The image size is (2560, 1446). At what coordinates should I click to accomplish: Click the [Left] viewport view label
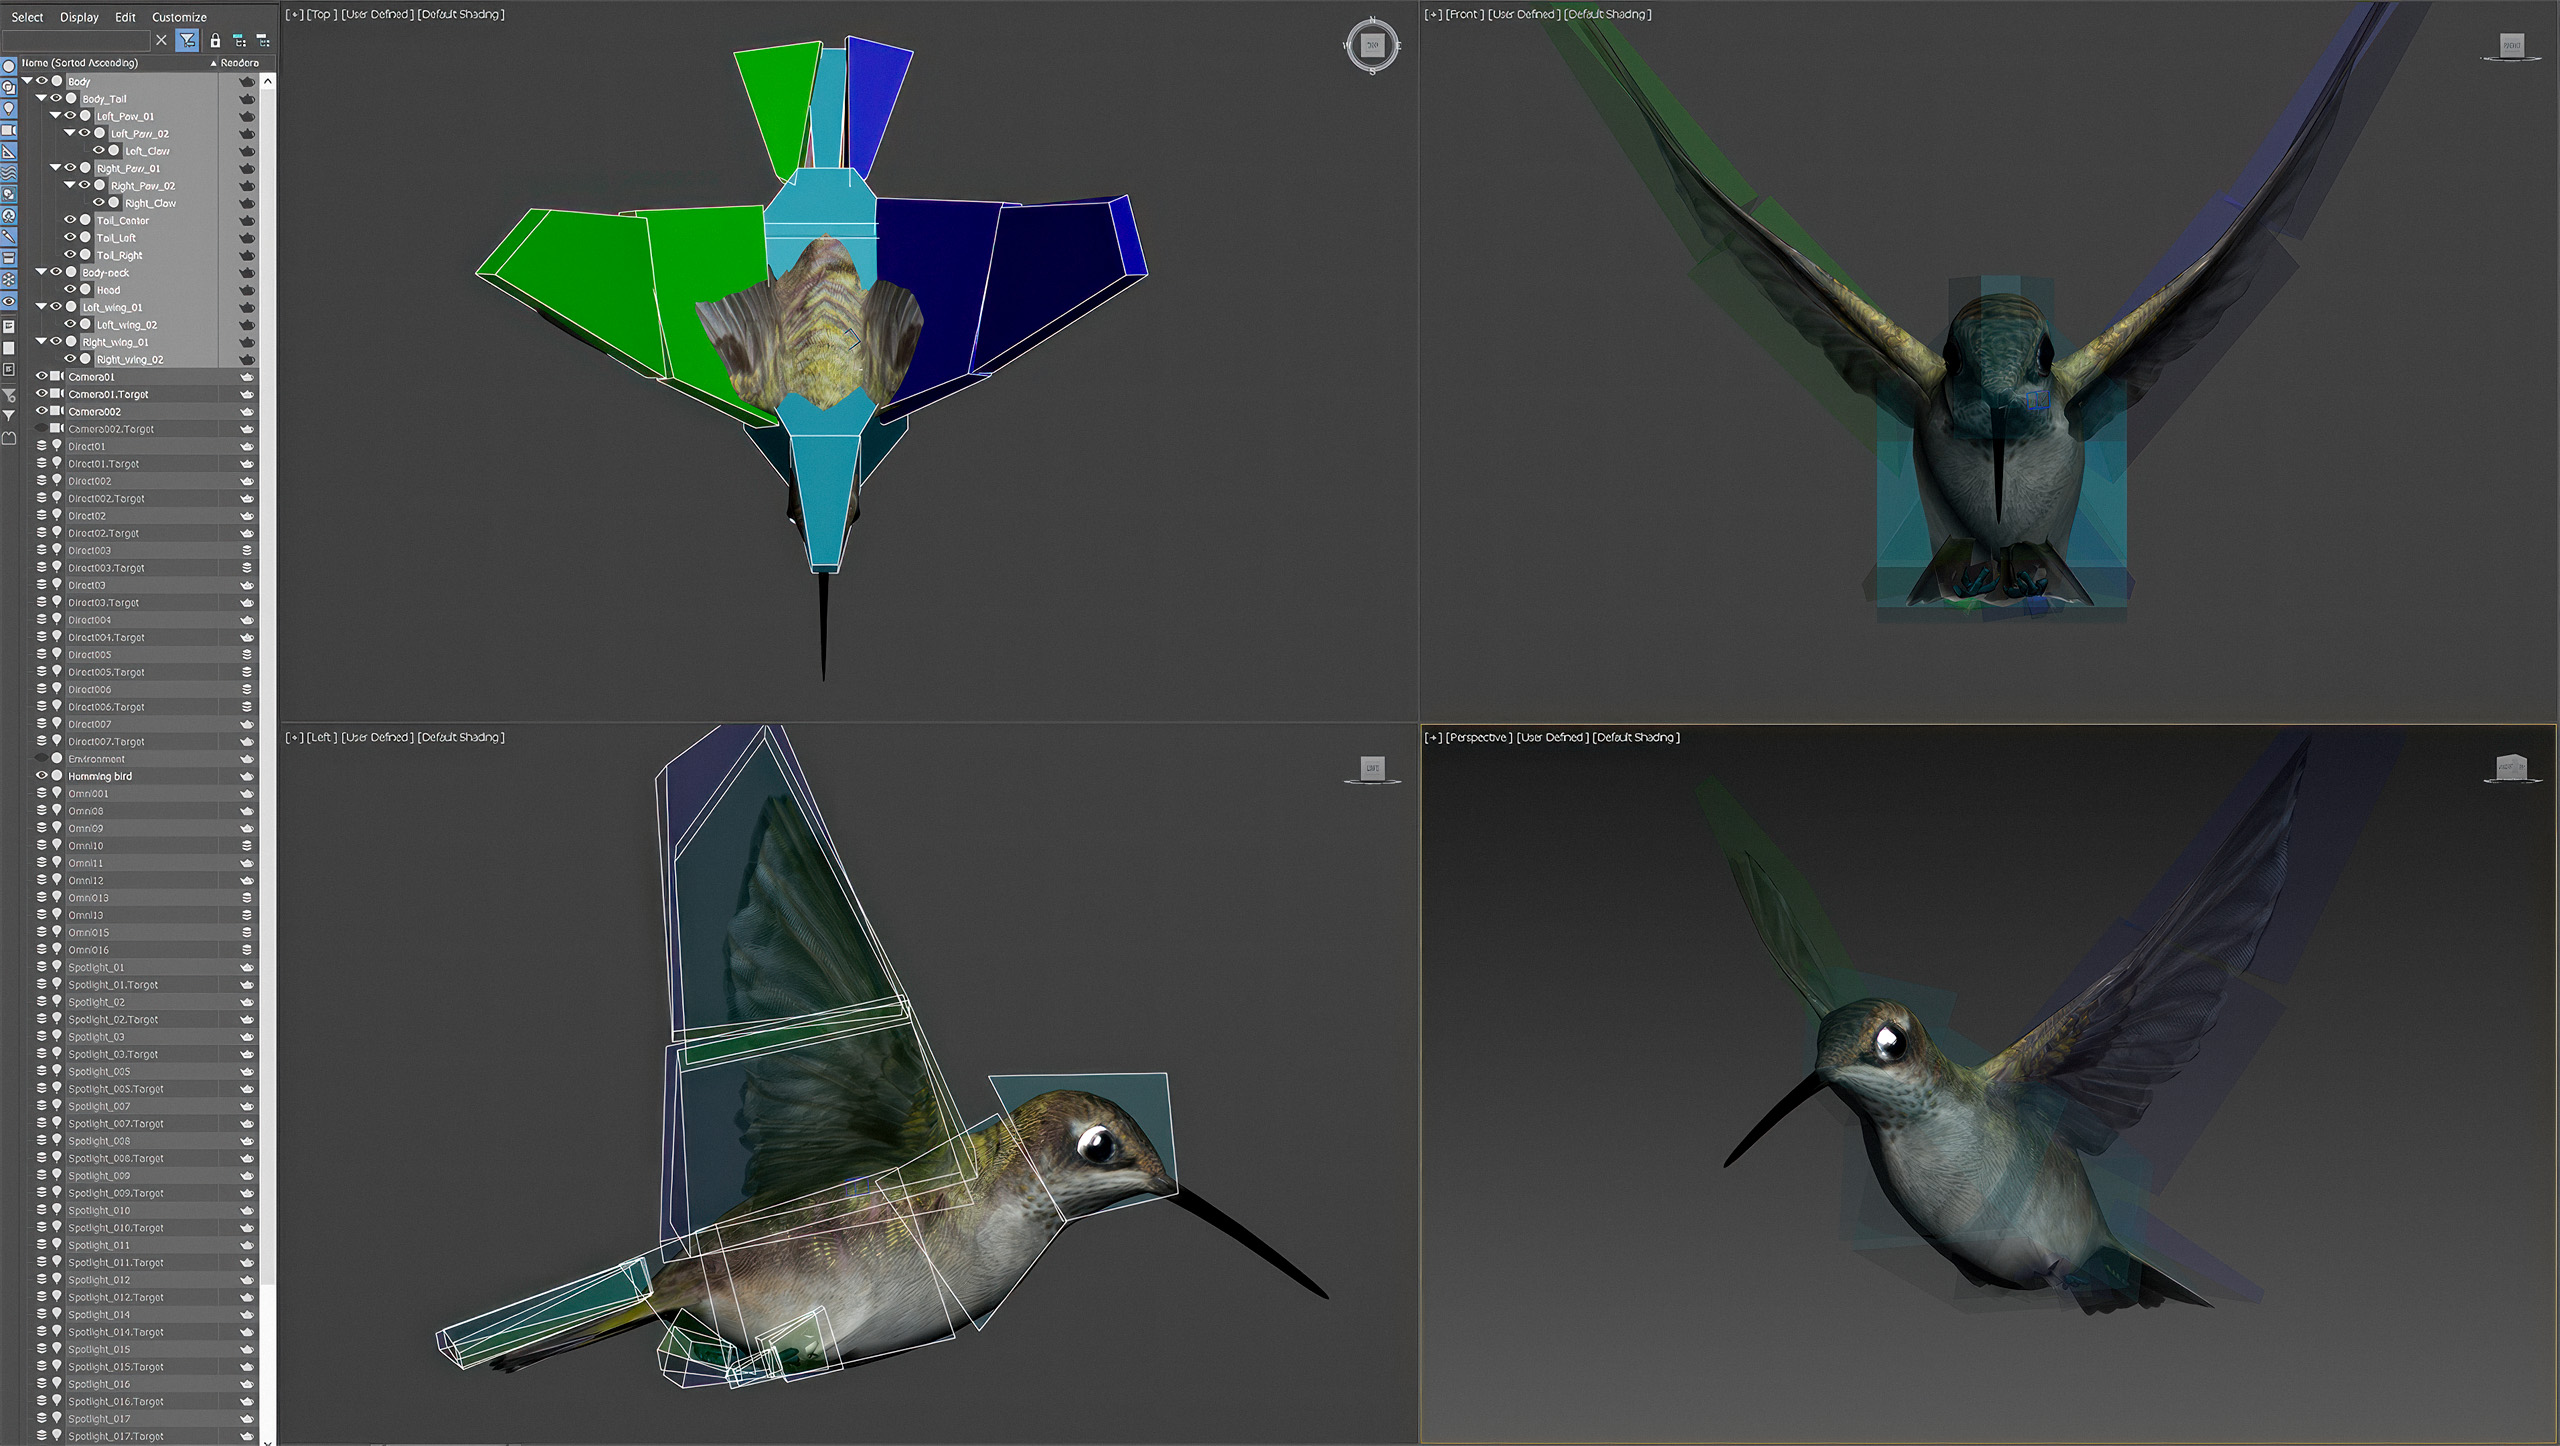(321, 738)
